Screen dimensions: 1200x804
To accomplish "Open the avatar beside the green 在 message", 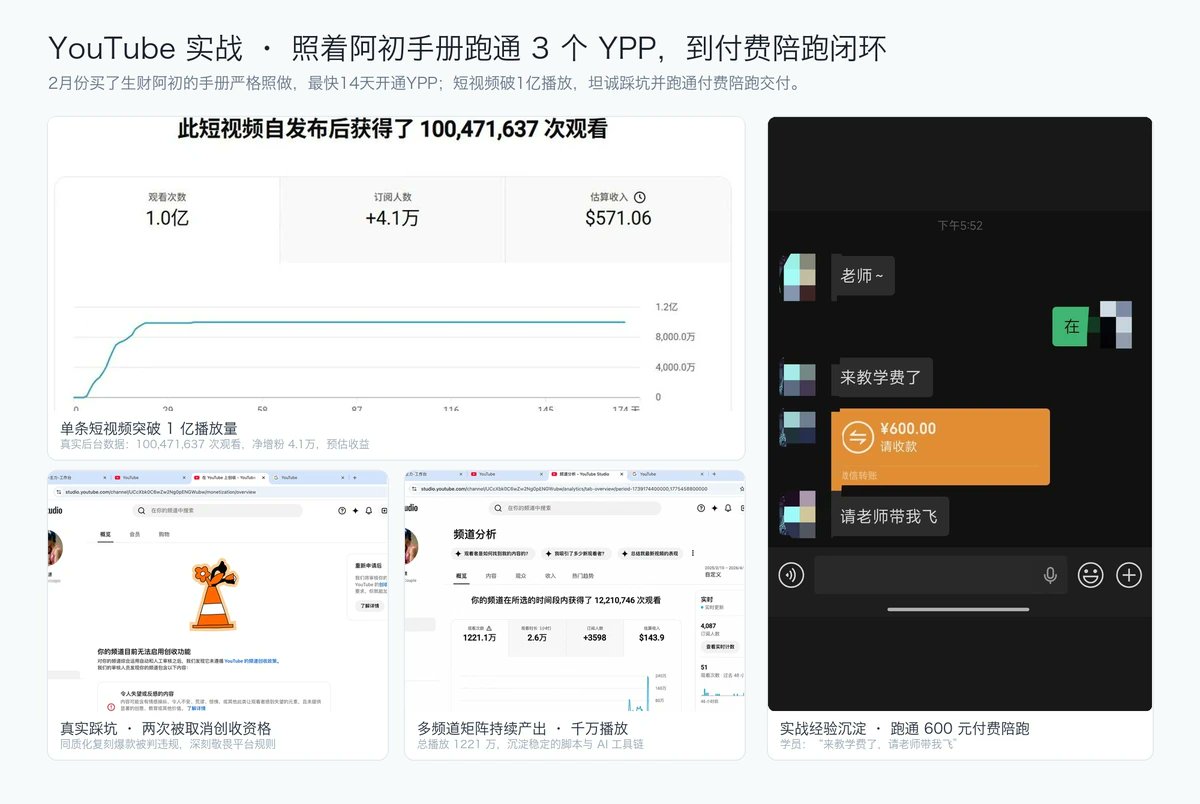I will (x=1114, y=324).
